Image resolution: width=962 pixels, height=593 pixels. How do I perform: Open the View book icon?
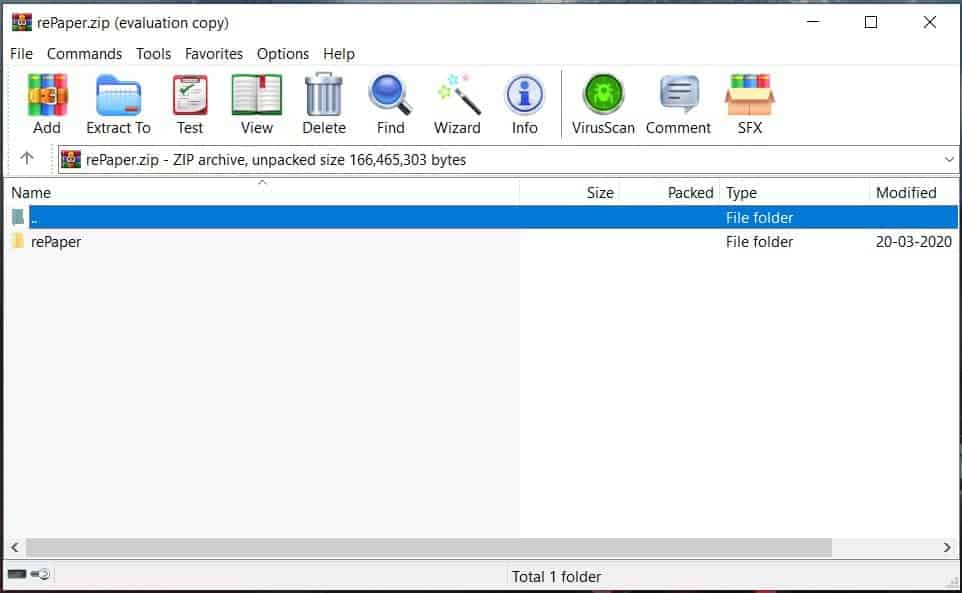pos(256,95)
